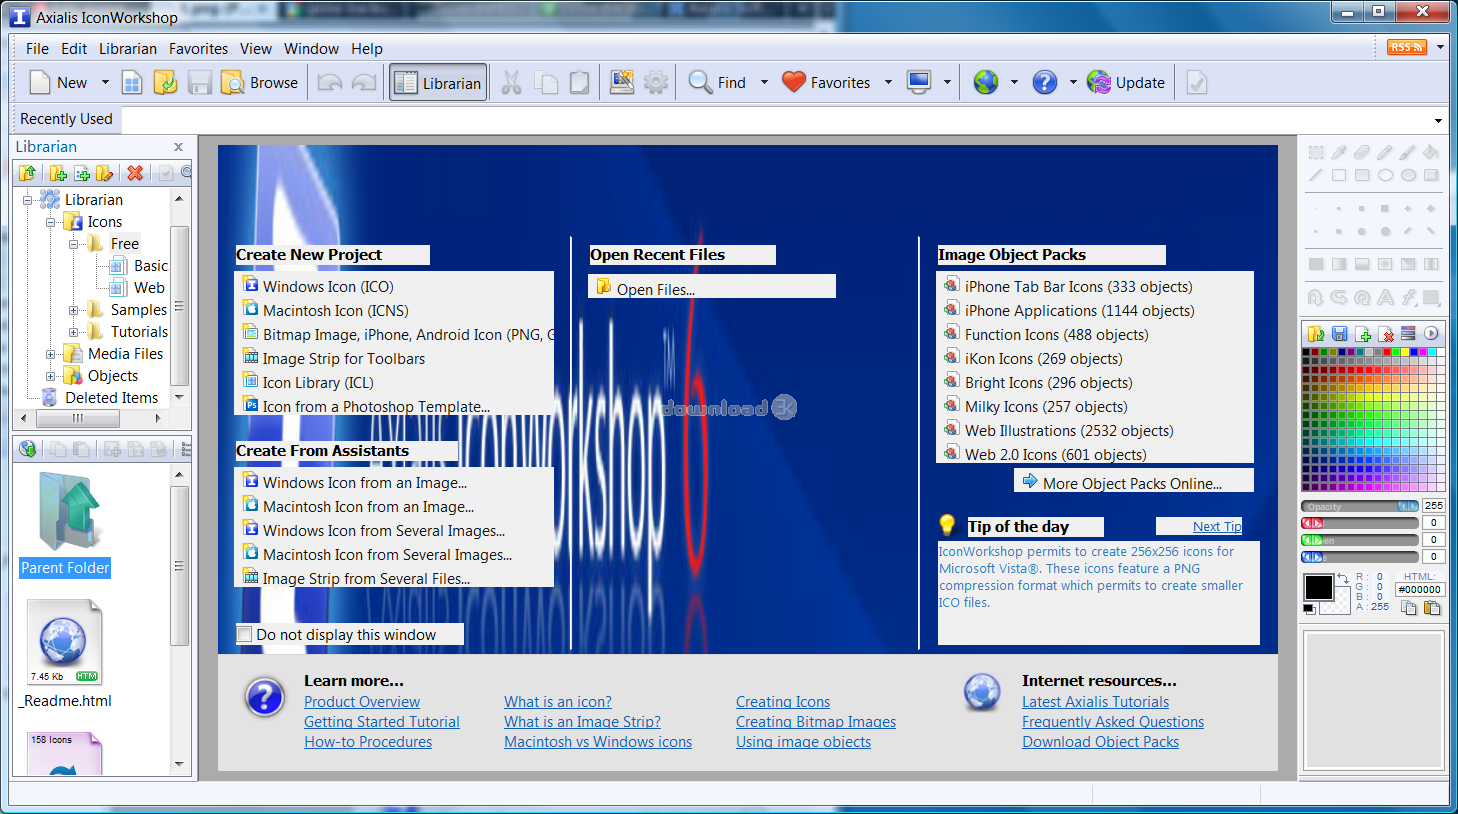
Task: Click Open Files... in recent files
Action: (655, 289)
